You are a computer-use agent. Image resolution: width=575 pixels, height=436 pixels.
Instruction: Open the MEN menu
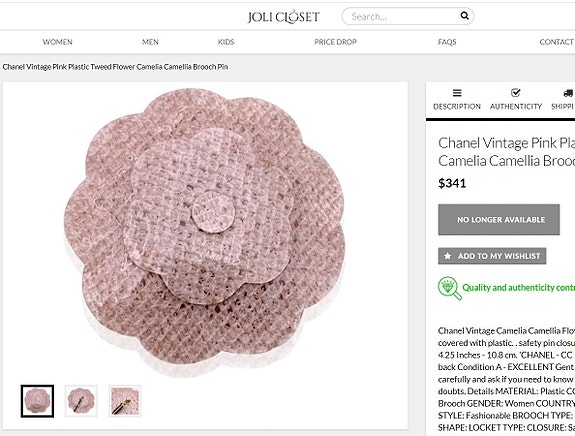(x=150, y=42)
